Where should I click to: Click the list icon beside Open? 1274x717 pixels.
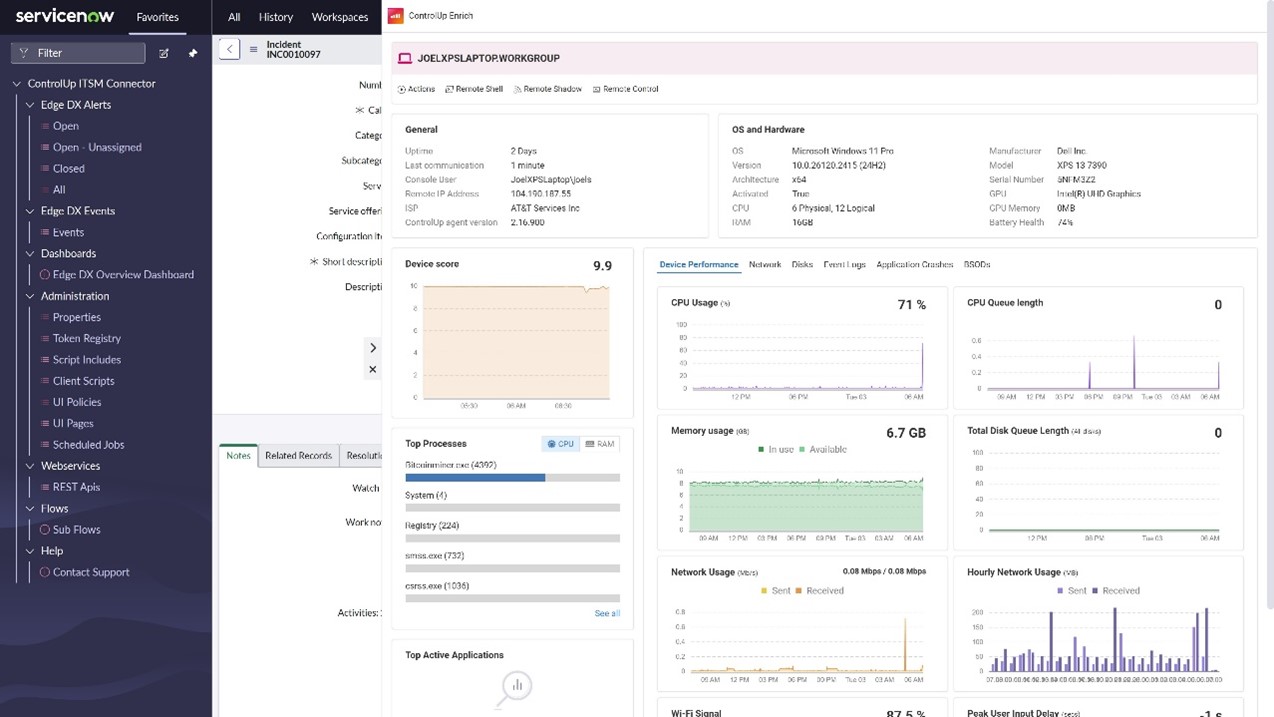[x=44, y=126]
